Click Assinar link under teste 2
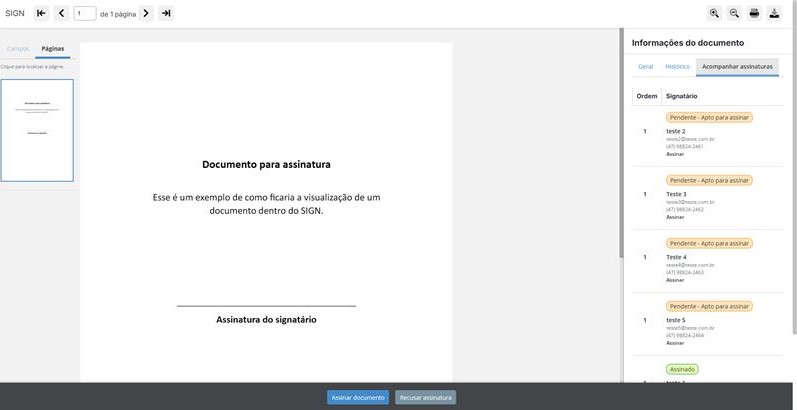The width and height of the screenshot is (797, 410). pos(675,154)
